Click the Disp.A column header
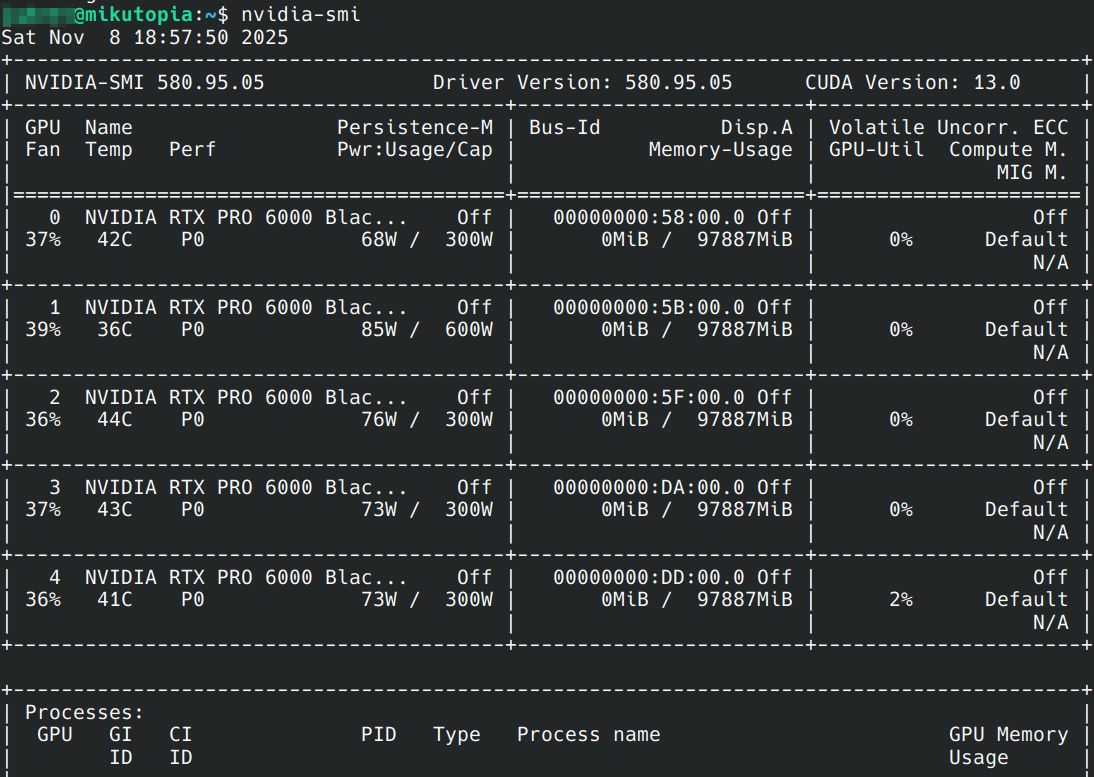1094x777 pixels. click(756, 128)
